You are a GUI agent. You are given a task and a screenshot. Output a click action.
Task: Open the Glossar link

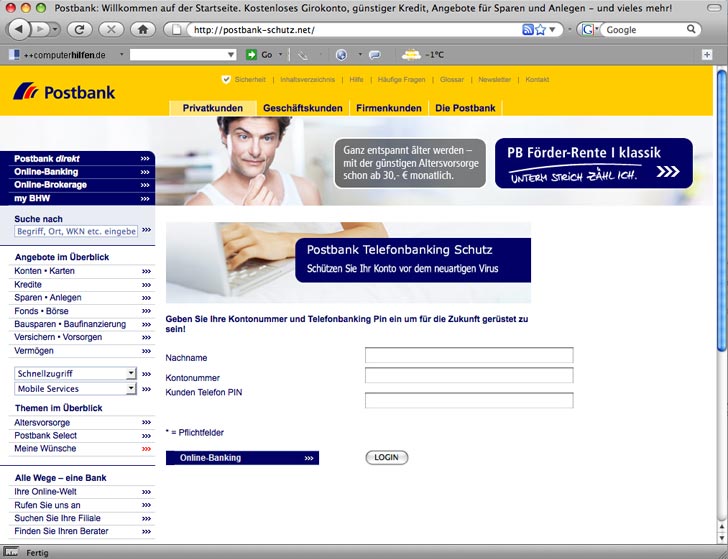(x=452, y=79)
